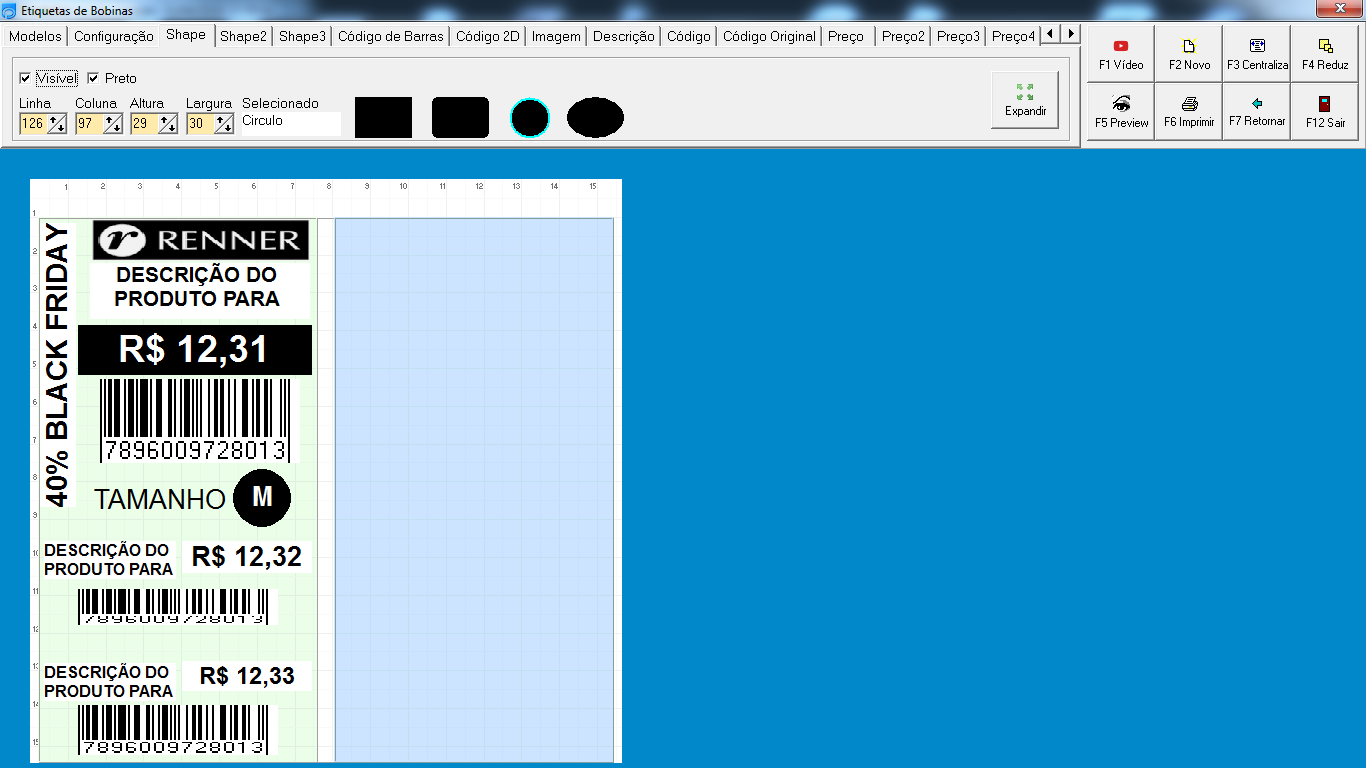The height and width of the screenshot is (768, 1366).
Task: Select the black circle with letter M
Action: (262, 497)
